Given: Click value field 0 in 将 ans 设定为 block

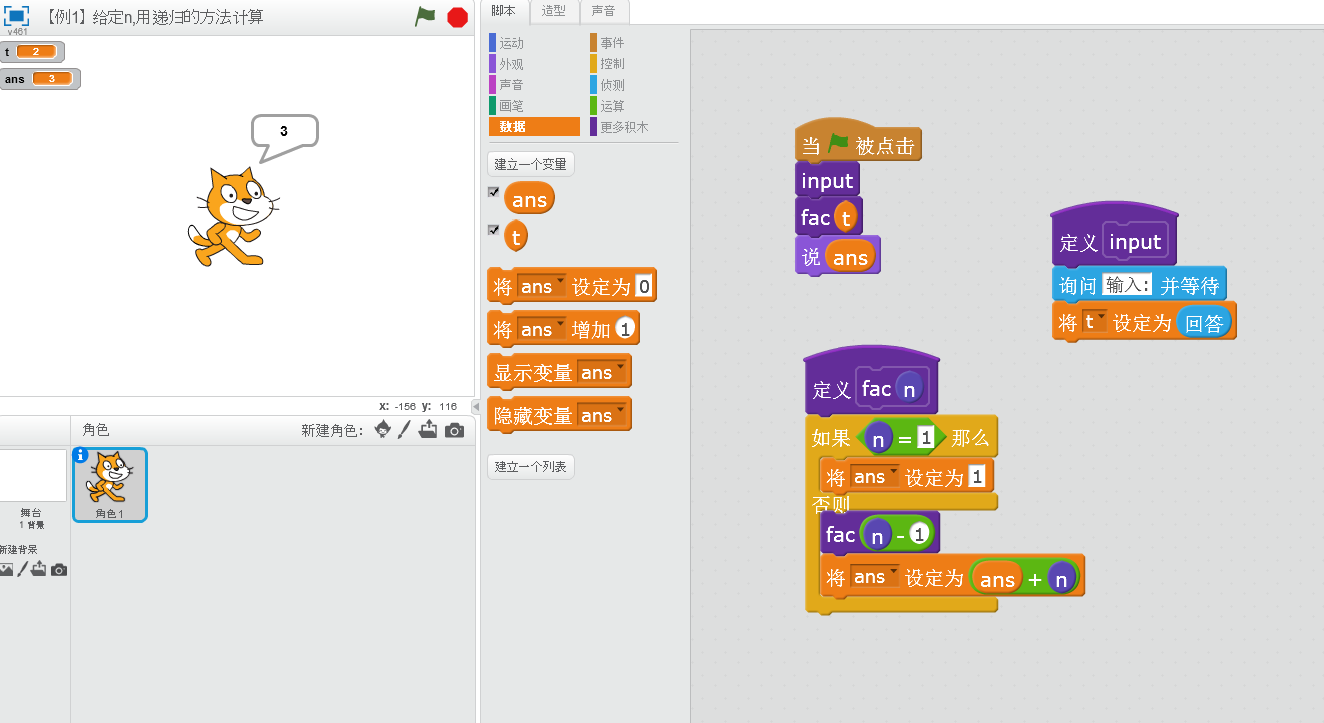Looking at the screenshot, I should click(x=644, y=287).
